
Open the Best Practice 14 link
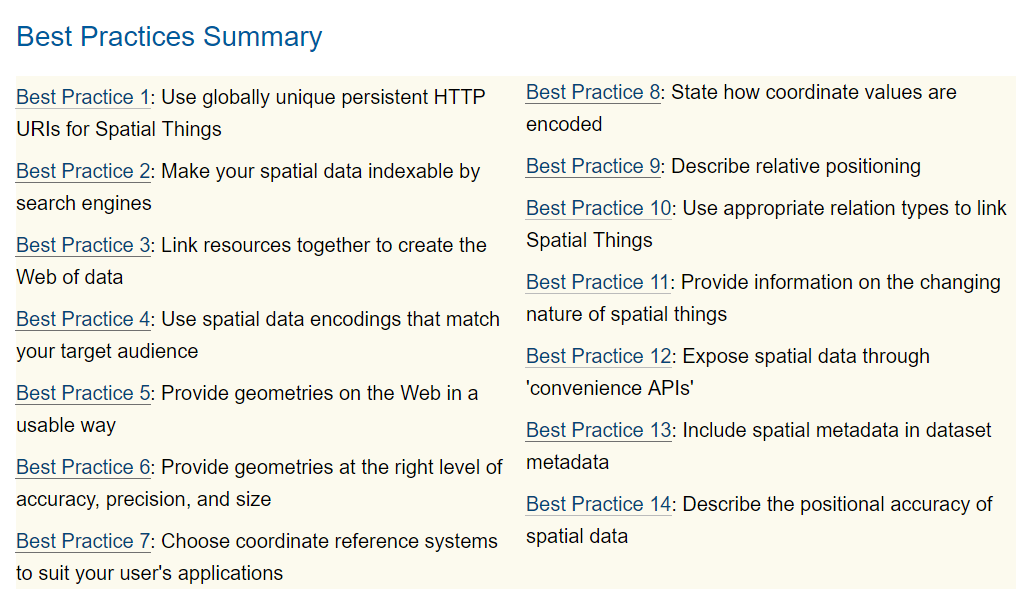tap(598, 504)
